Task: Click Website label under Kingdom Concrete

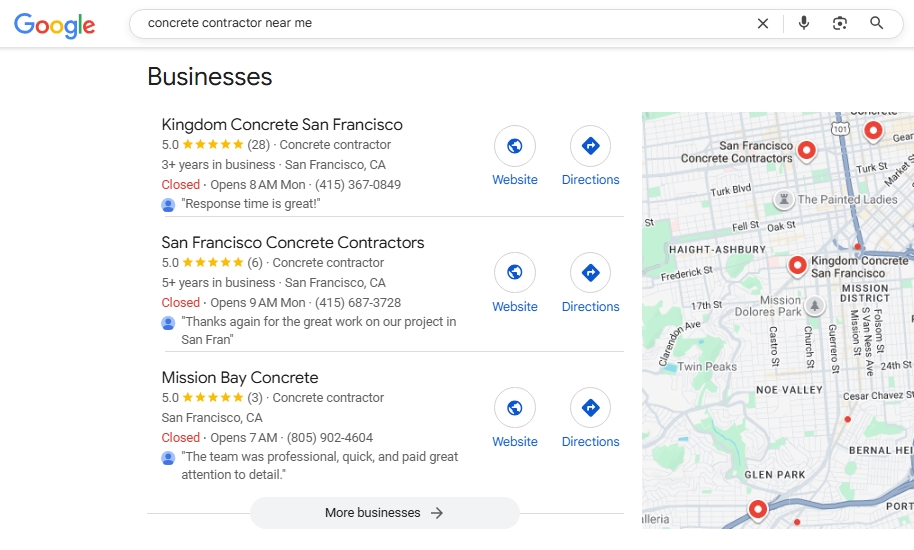Action: [515, 179]
